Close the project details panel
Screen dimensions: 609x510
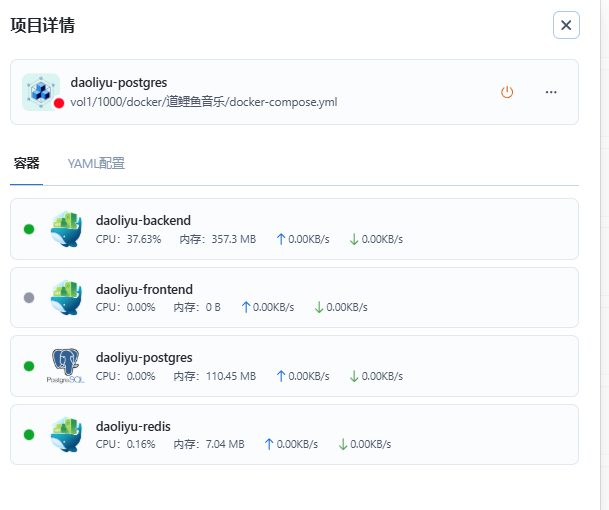coord(566,25)
